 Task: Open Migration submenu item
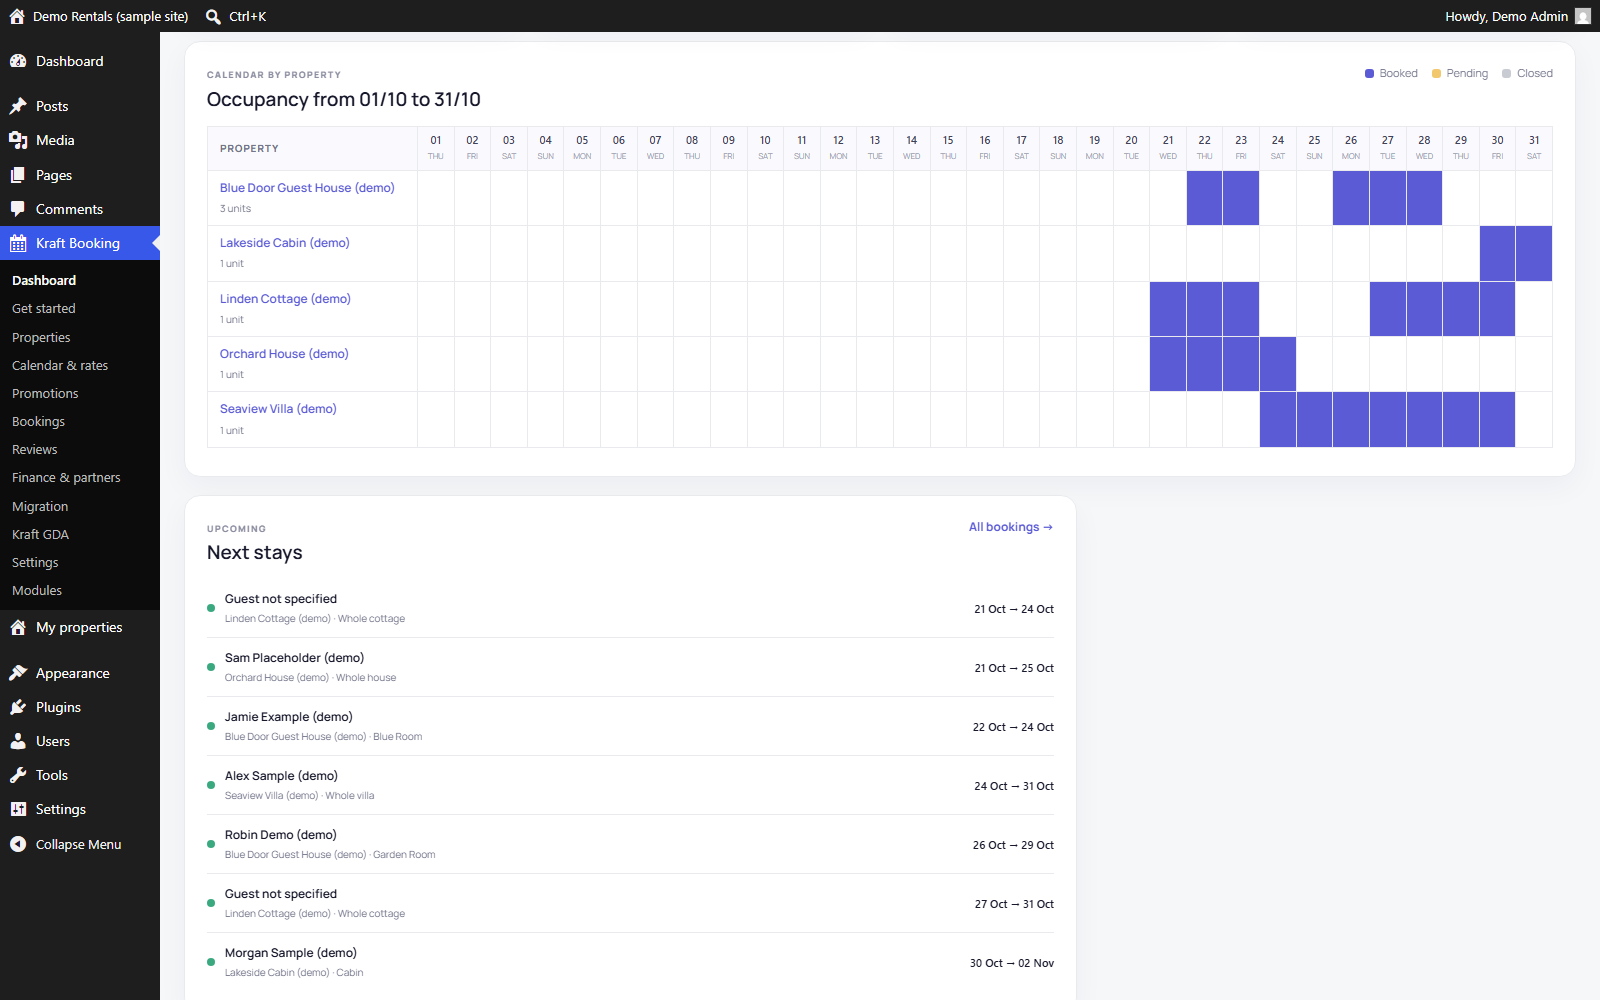[40, 507]
